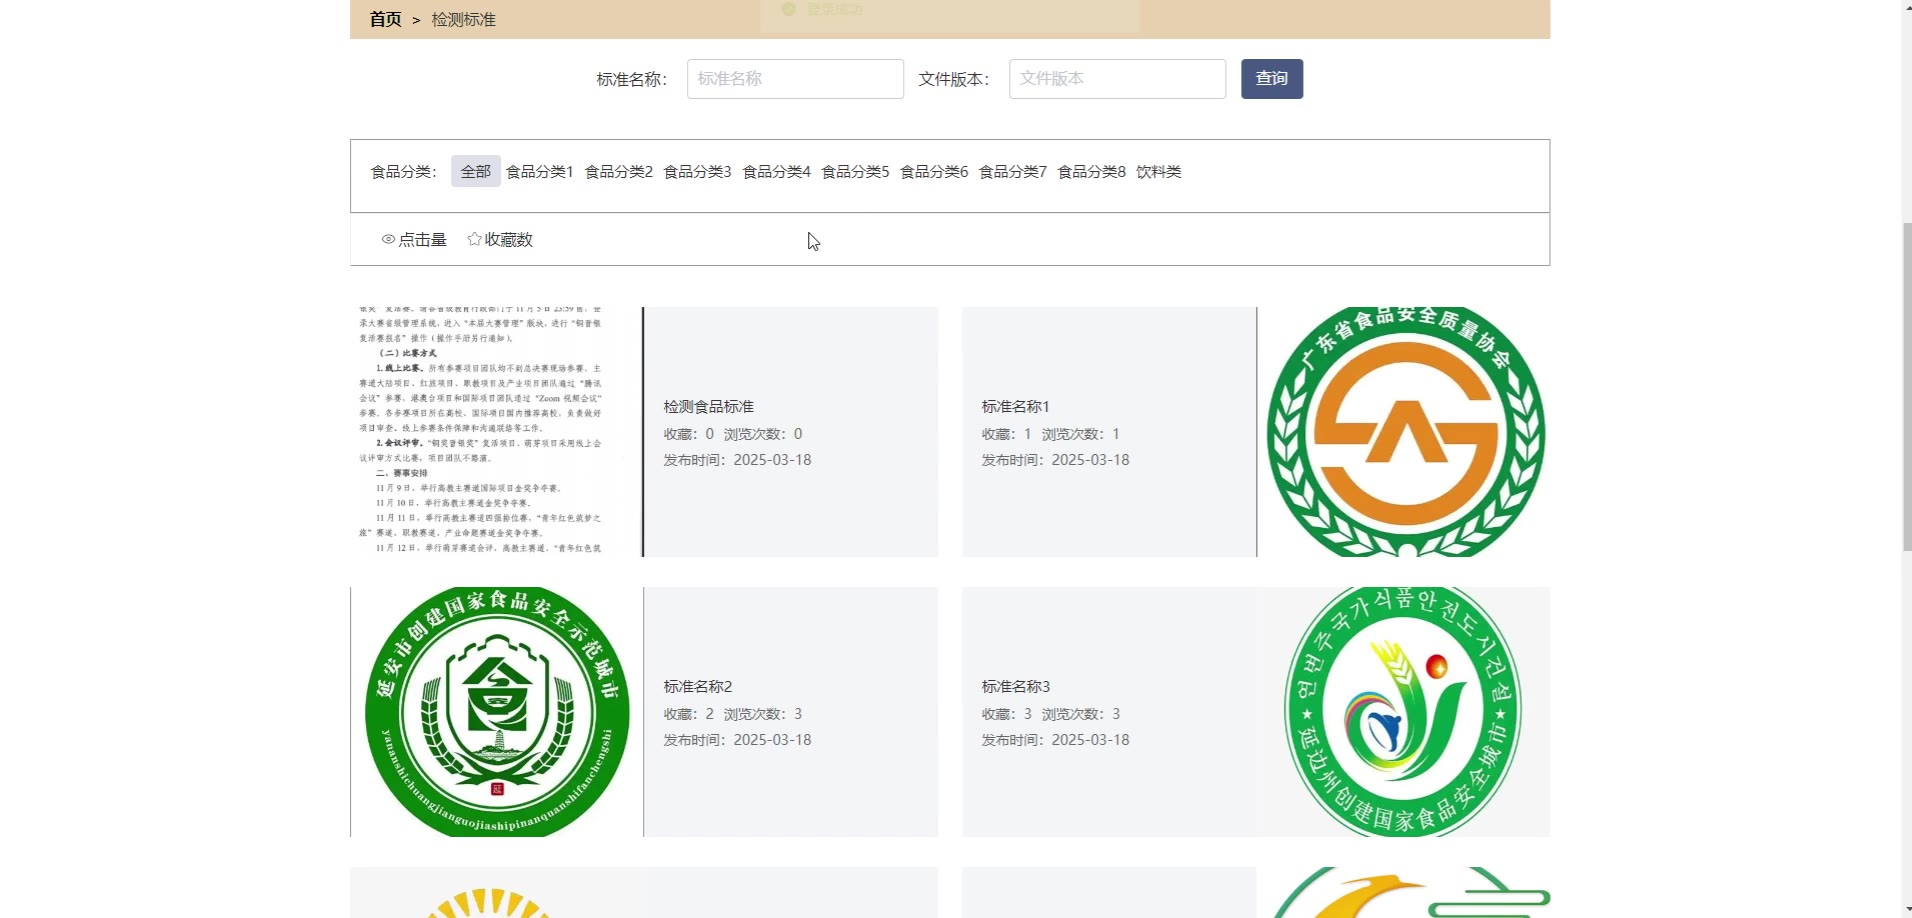The height and width of the screenshot is (918, 1912).
Task: Filter by 饮料类 category
Action: (1159, 172)
